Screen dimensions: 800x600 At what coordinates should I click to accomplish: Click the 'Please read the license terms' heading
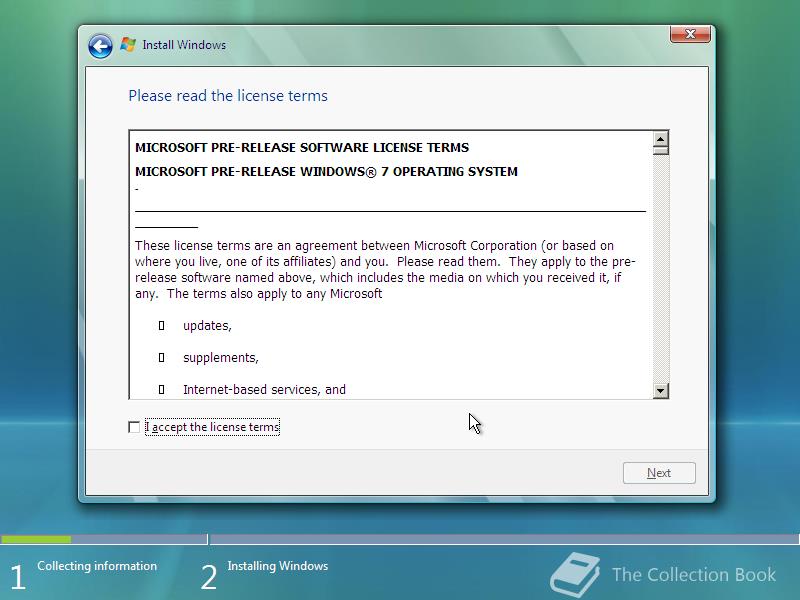pos(228,96)
